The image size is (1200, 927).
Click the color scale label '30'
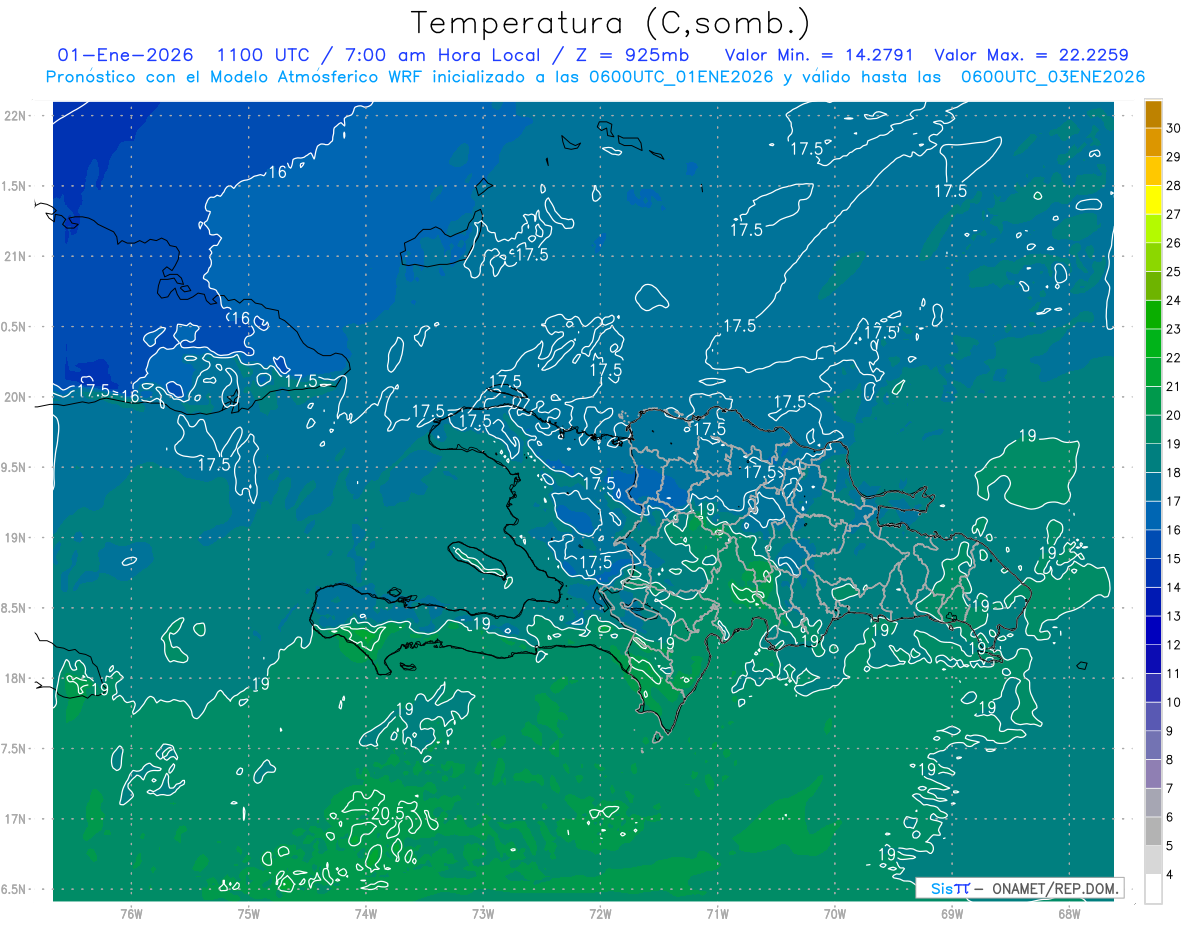click(x=1174, y=127)
